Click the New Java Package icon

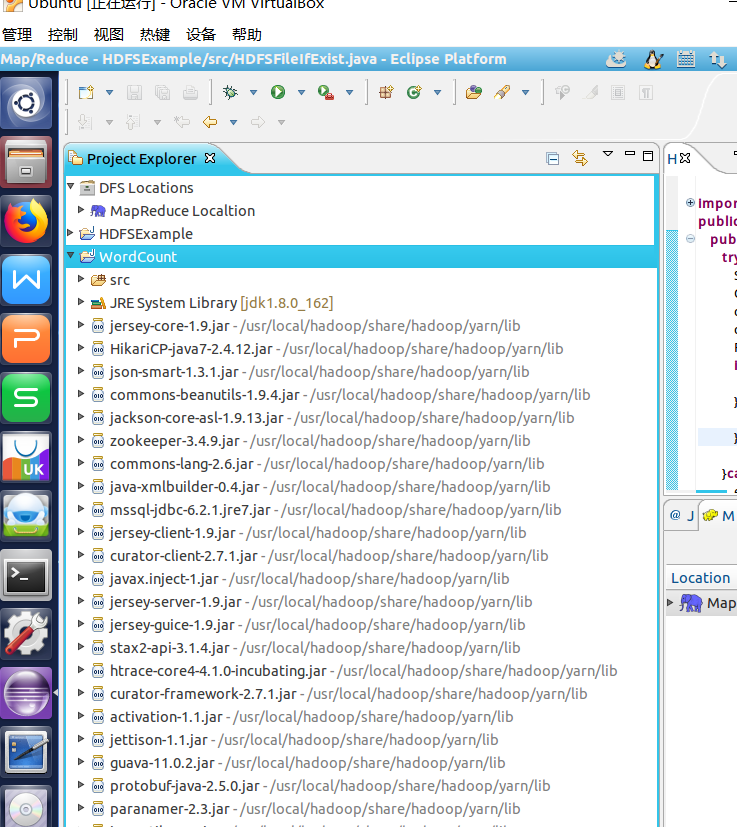386,93
